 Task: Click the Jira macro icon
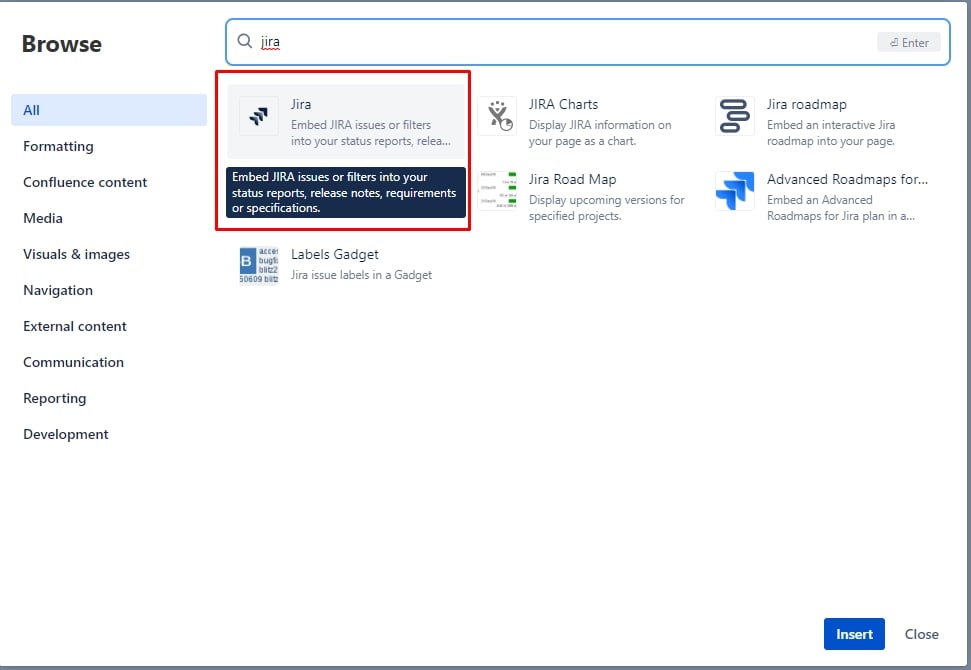click(x=259, y=116)
